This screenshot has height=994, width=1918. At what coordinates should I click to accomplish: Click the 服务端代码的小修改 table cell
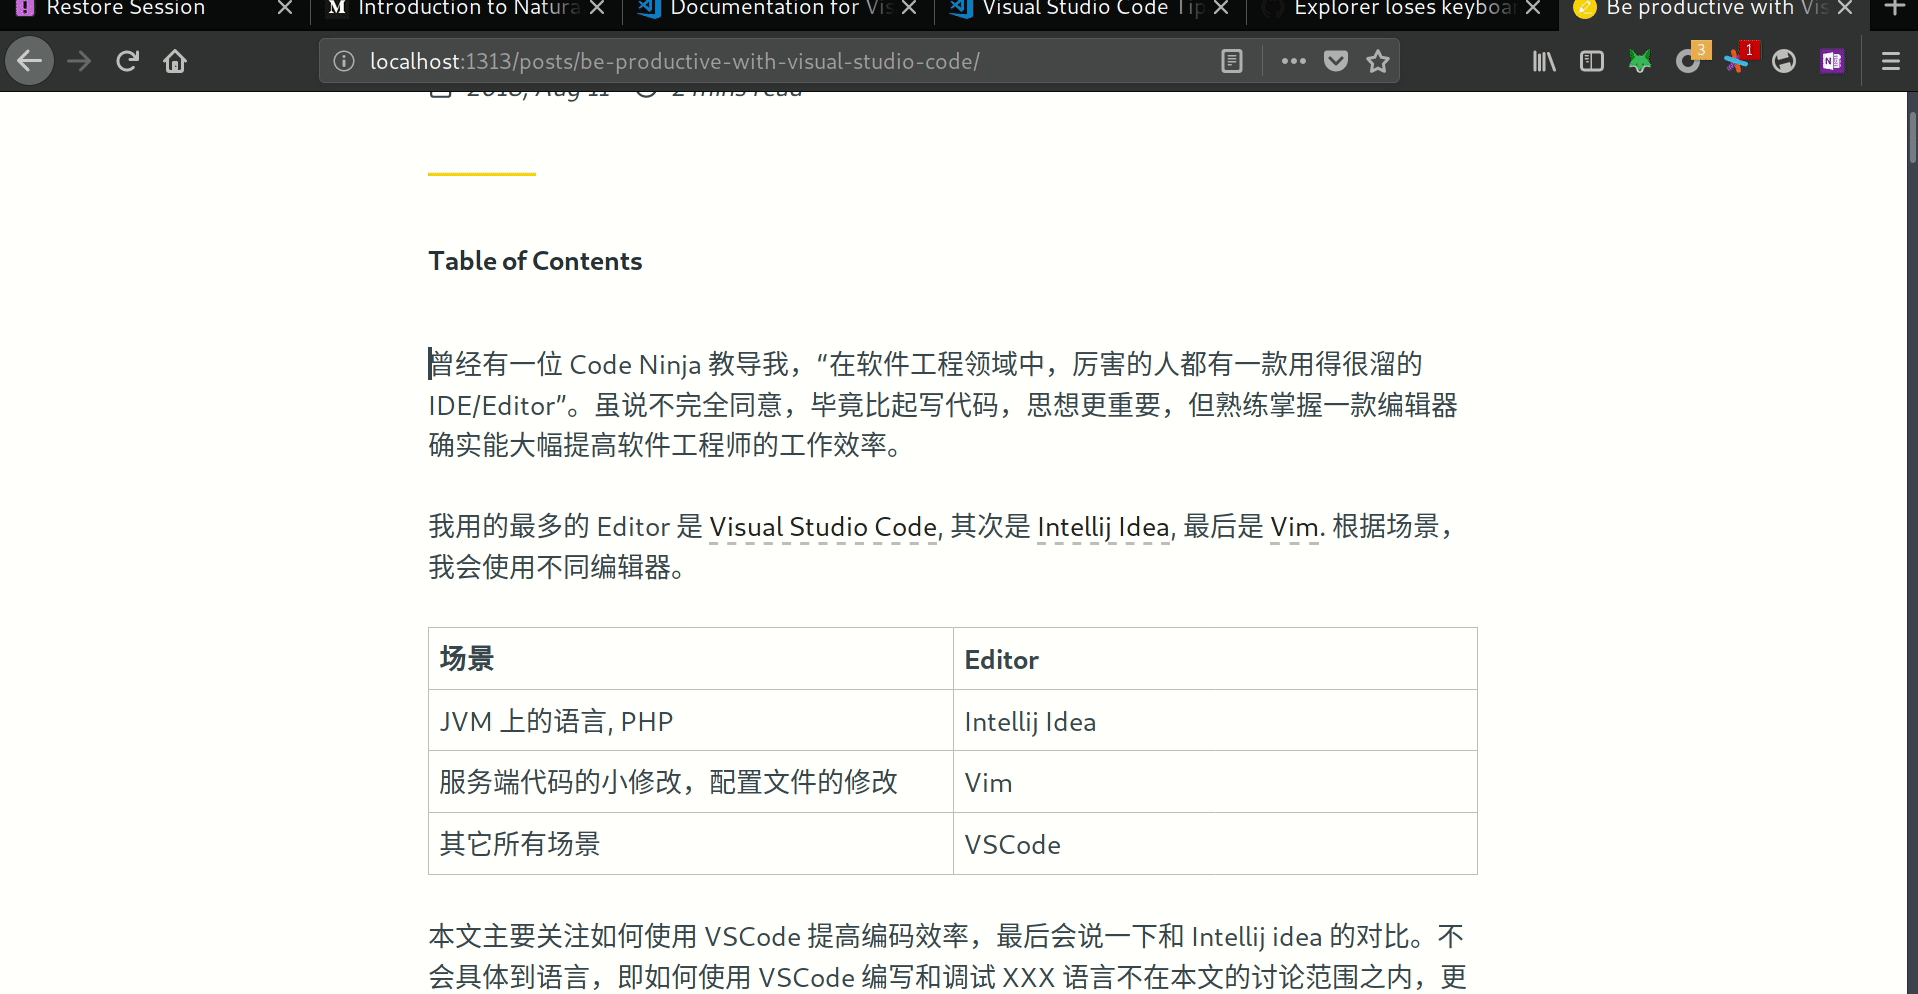[x=691, y=782]
